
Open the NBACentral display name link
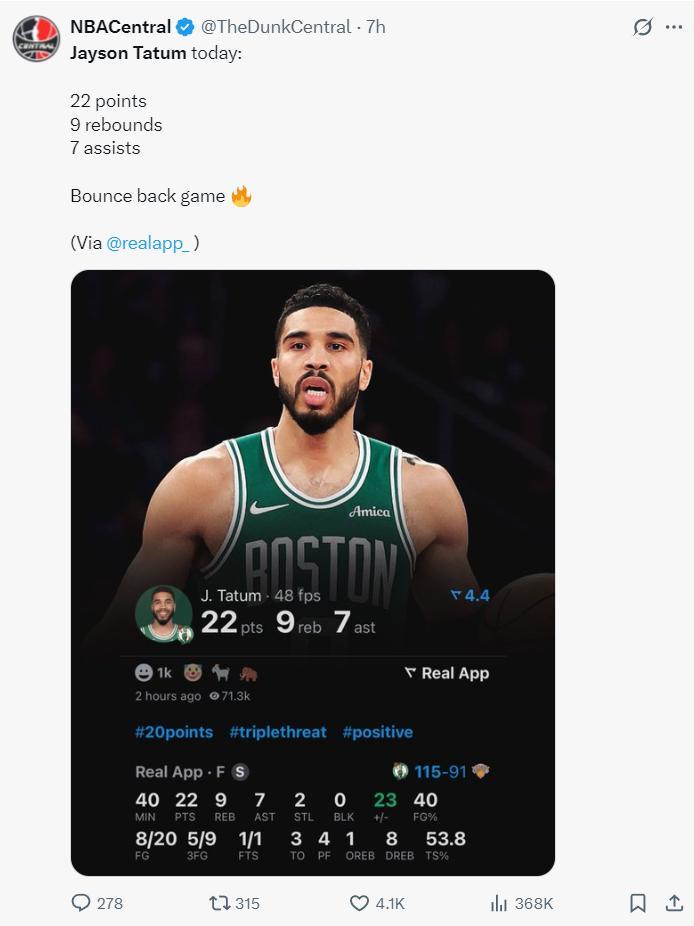120,27
